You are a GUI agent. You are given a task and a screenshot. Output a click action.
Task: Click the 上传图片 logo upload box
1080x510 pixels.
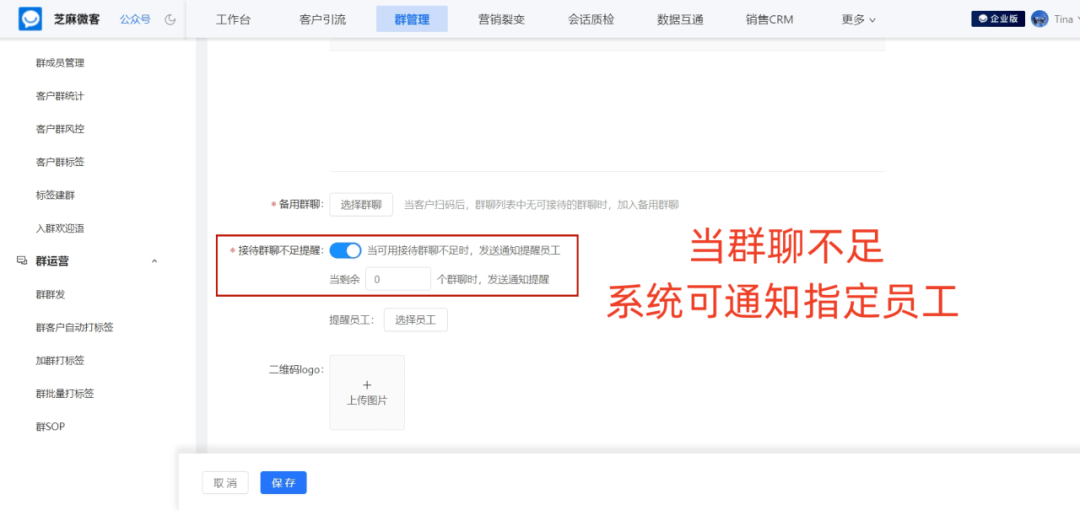[367, 393]
